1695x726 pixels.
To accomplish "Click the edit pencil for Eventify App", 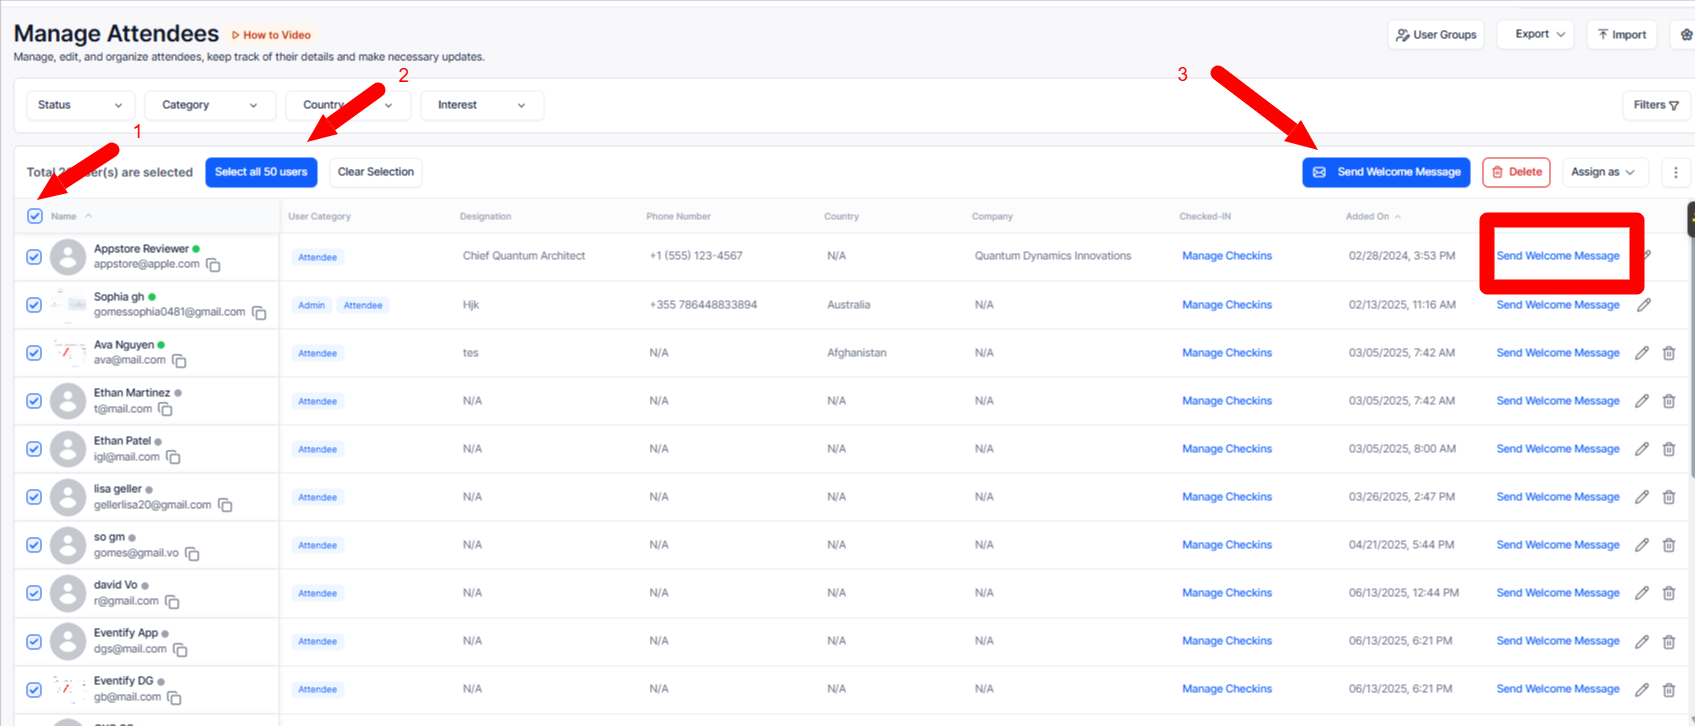I will tap(1642, 641).
